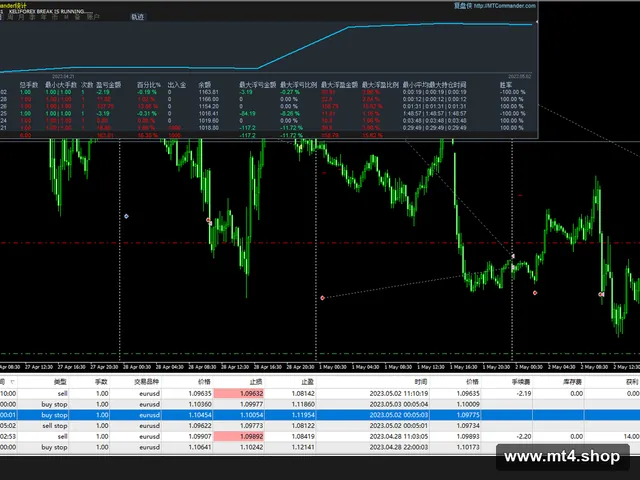The image size is (640, 480).
Task: Toggle sort arrow in first trade-table column
Action: tap(12, 382)
